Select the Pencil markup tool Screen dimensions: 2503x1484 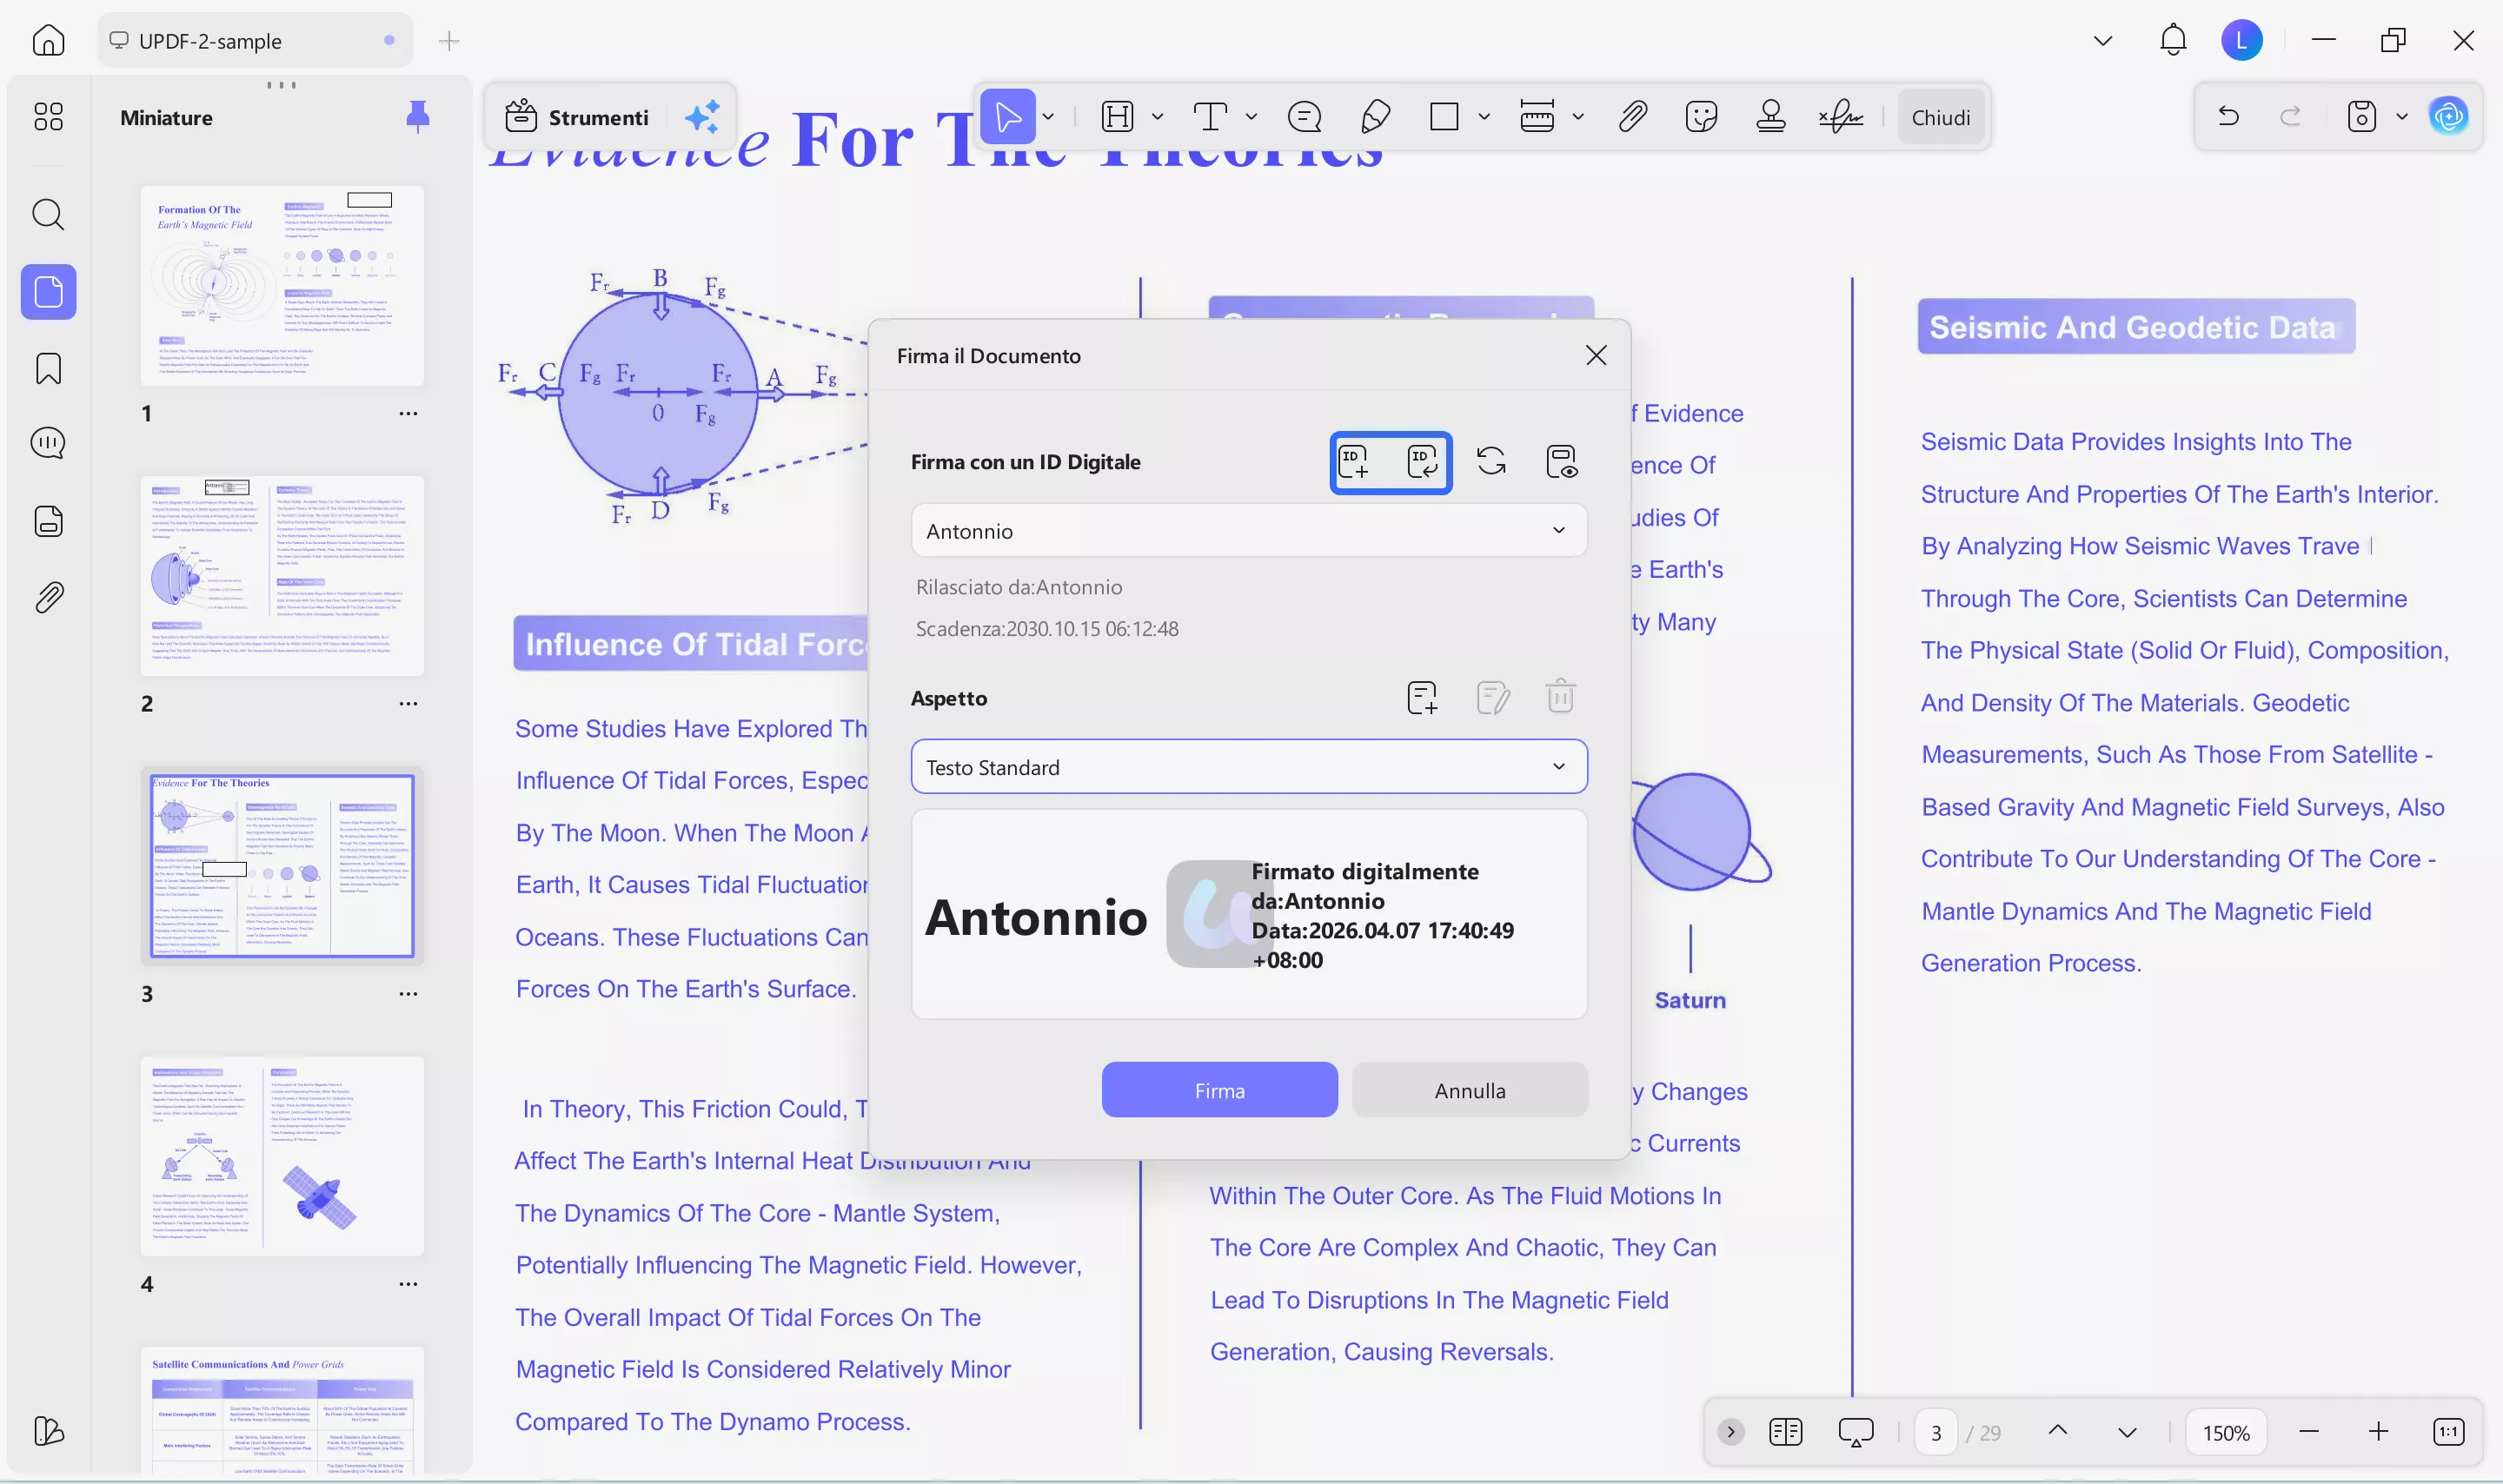click(1374, 116)
